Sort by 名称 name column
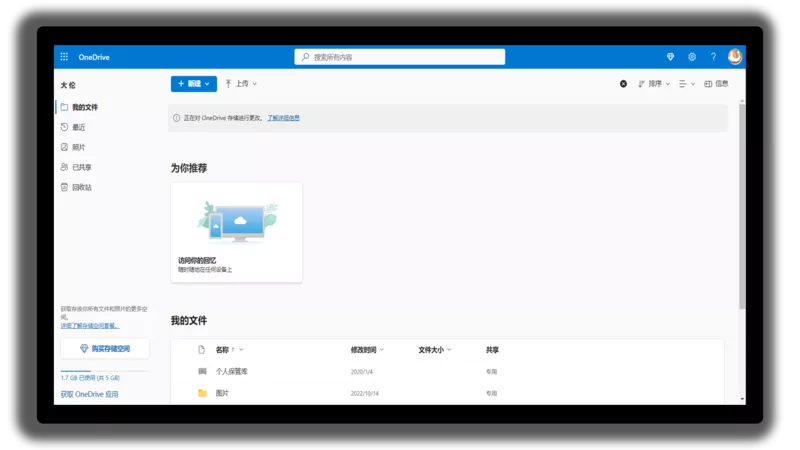800x450 pixels. click(x=229, y=349)
